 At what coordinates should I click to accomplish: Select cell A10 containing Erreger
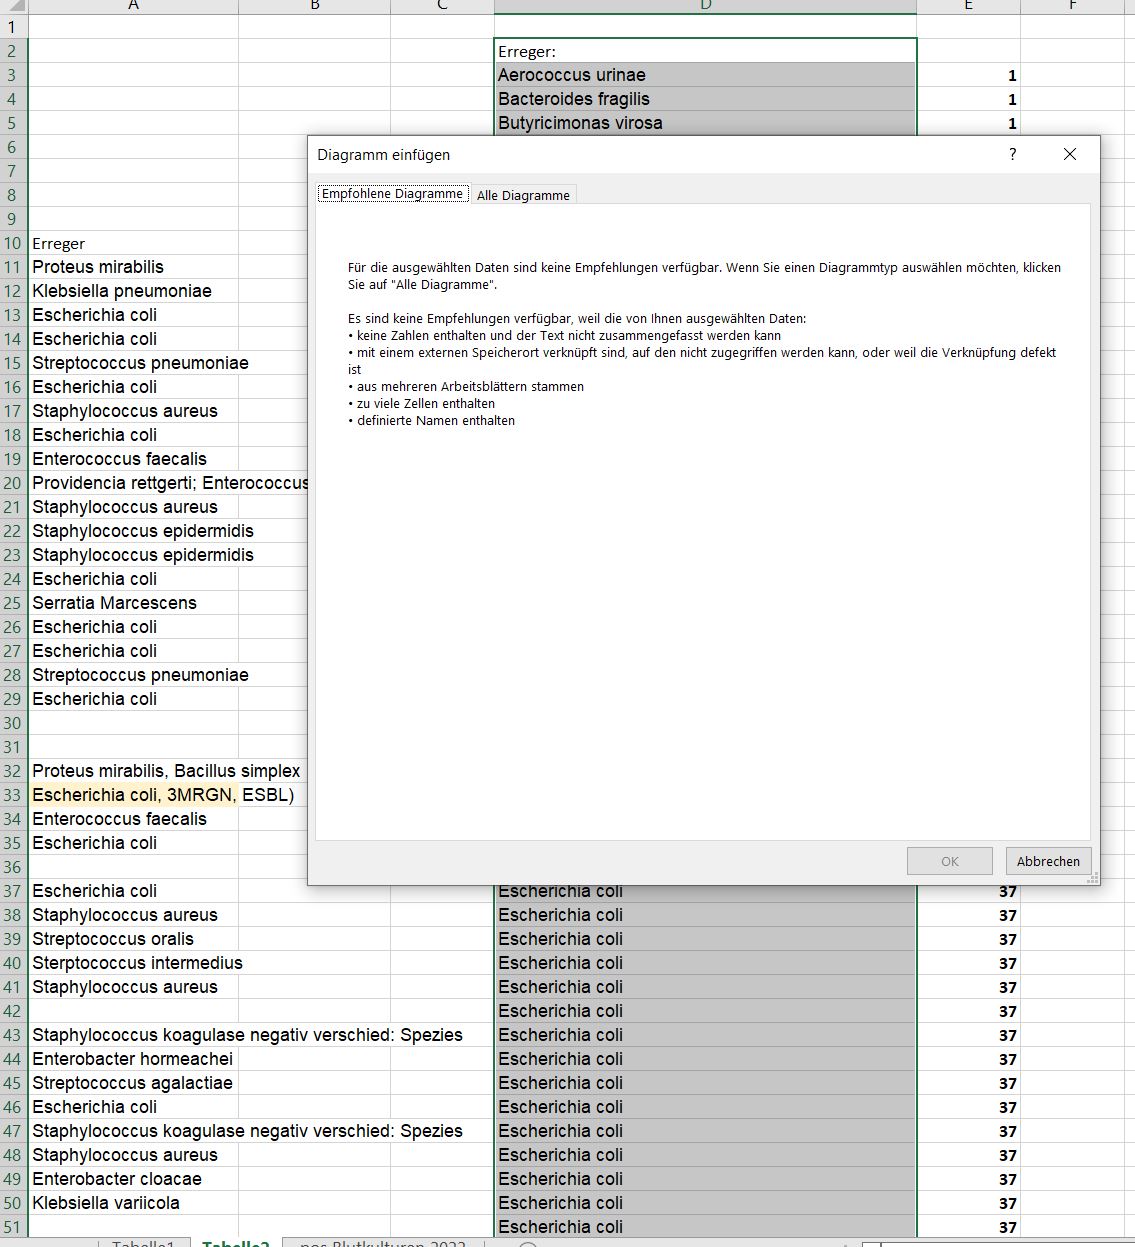pyautogui.click(x=133, y=243)
